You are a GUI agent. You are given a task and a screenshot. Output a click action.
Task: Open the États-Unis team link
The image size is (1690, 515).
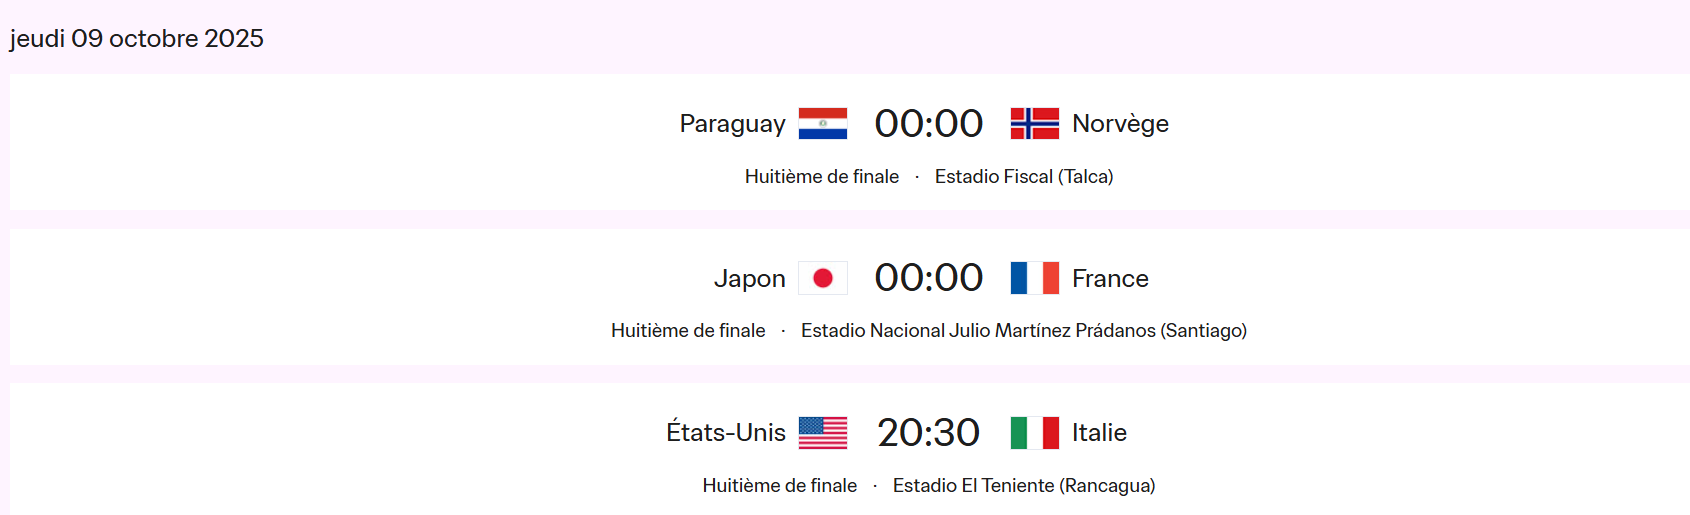click(726, 433)
